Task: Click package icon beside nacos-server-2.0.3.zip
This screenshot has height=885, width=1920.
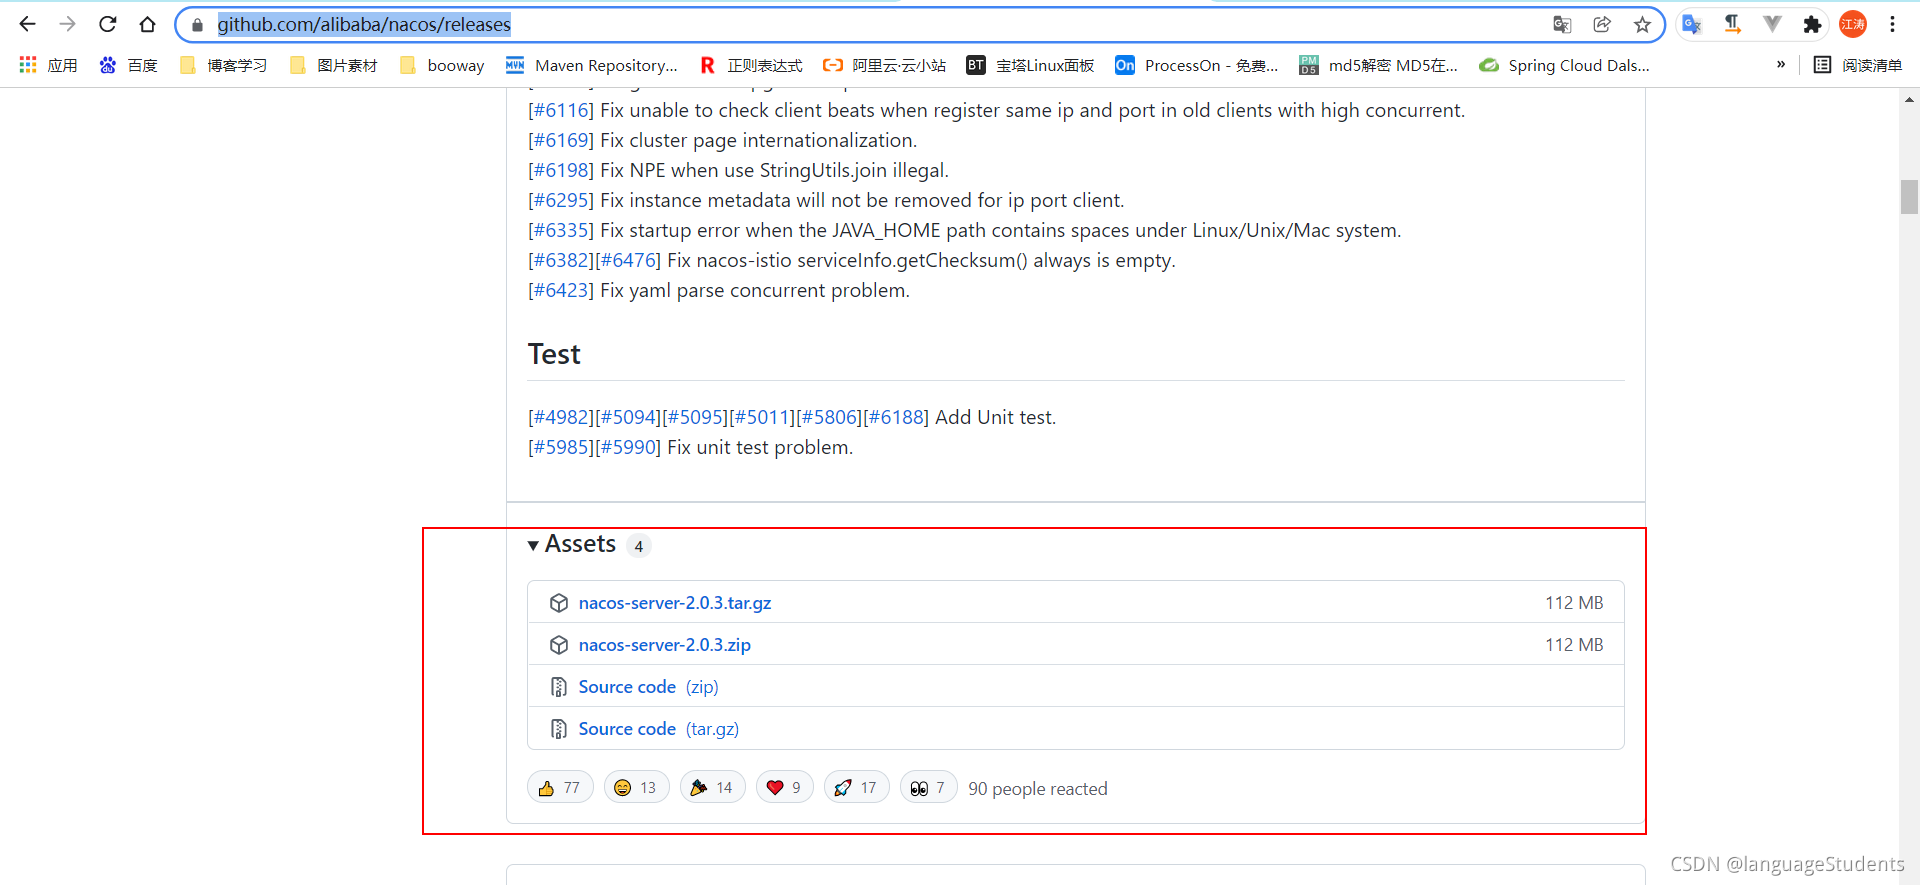Action: coord(559,645)
